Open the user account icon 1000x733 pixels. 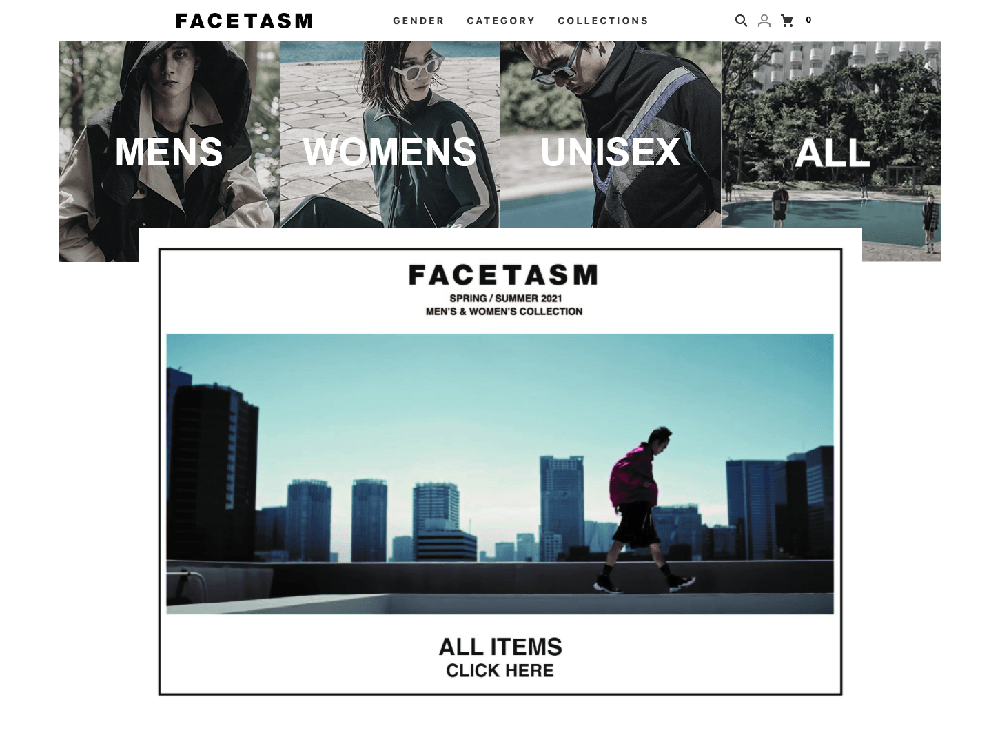[764, 20]
